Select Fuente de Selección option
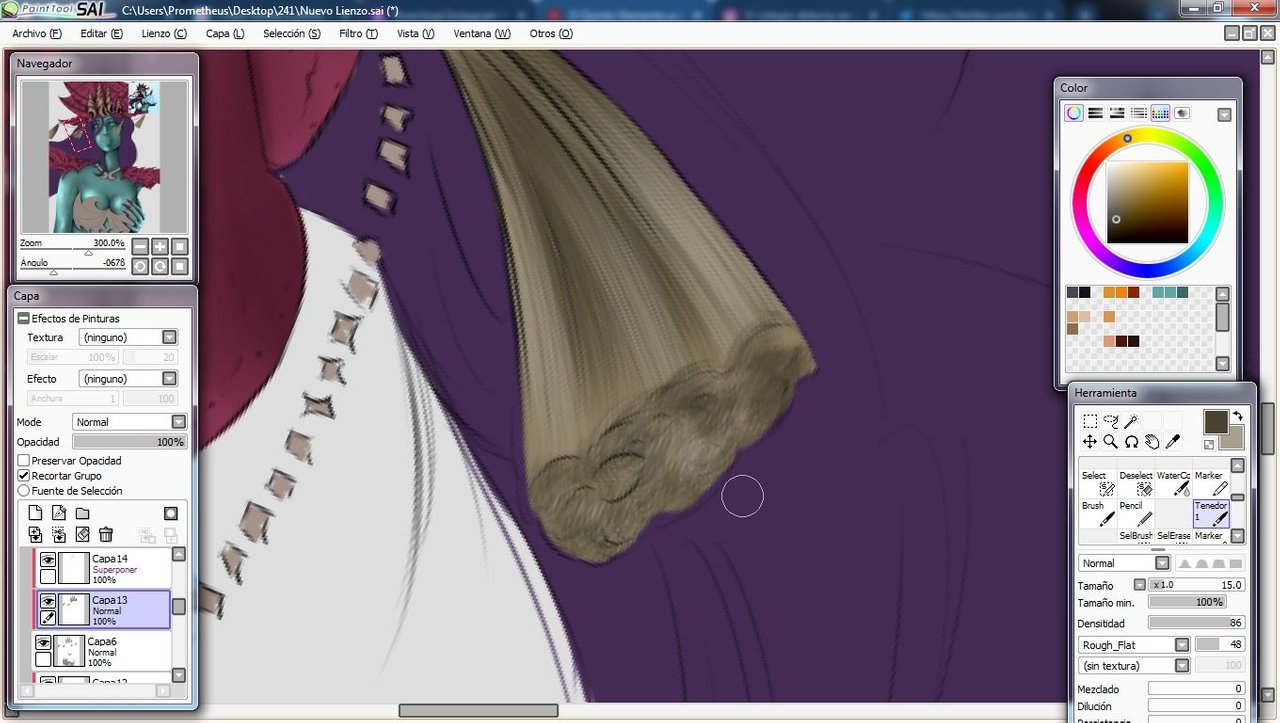 (x=24, y=491)
